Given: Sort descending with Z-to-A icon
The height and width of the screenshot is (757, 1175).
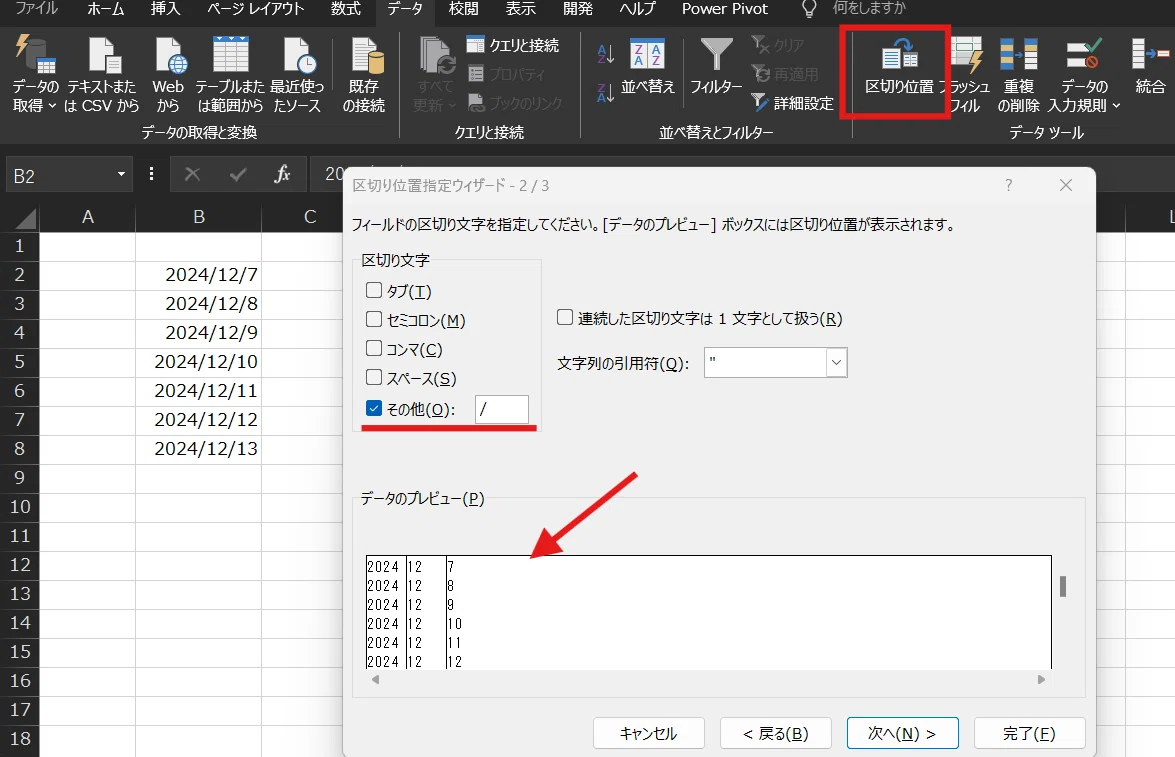Looking at the screenshot, I should (x=605, y=93).
